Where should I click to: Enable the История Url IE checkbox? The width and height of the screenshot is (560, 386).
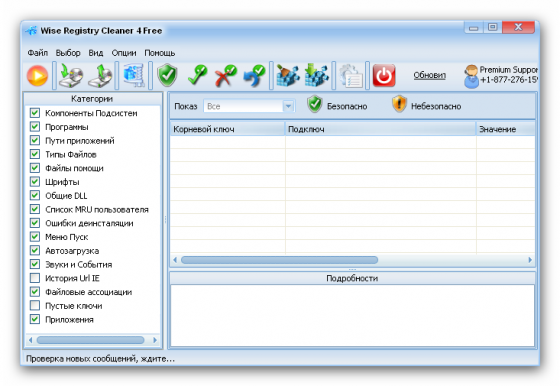click(x=35, y=278)
